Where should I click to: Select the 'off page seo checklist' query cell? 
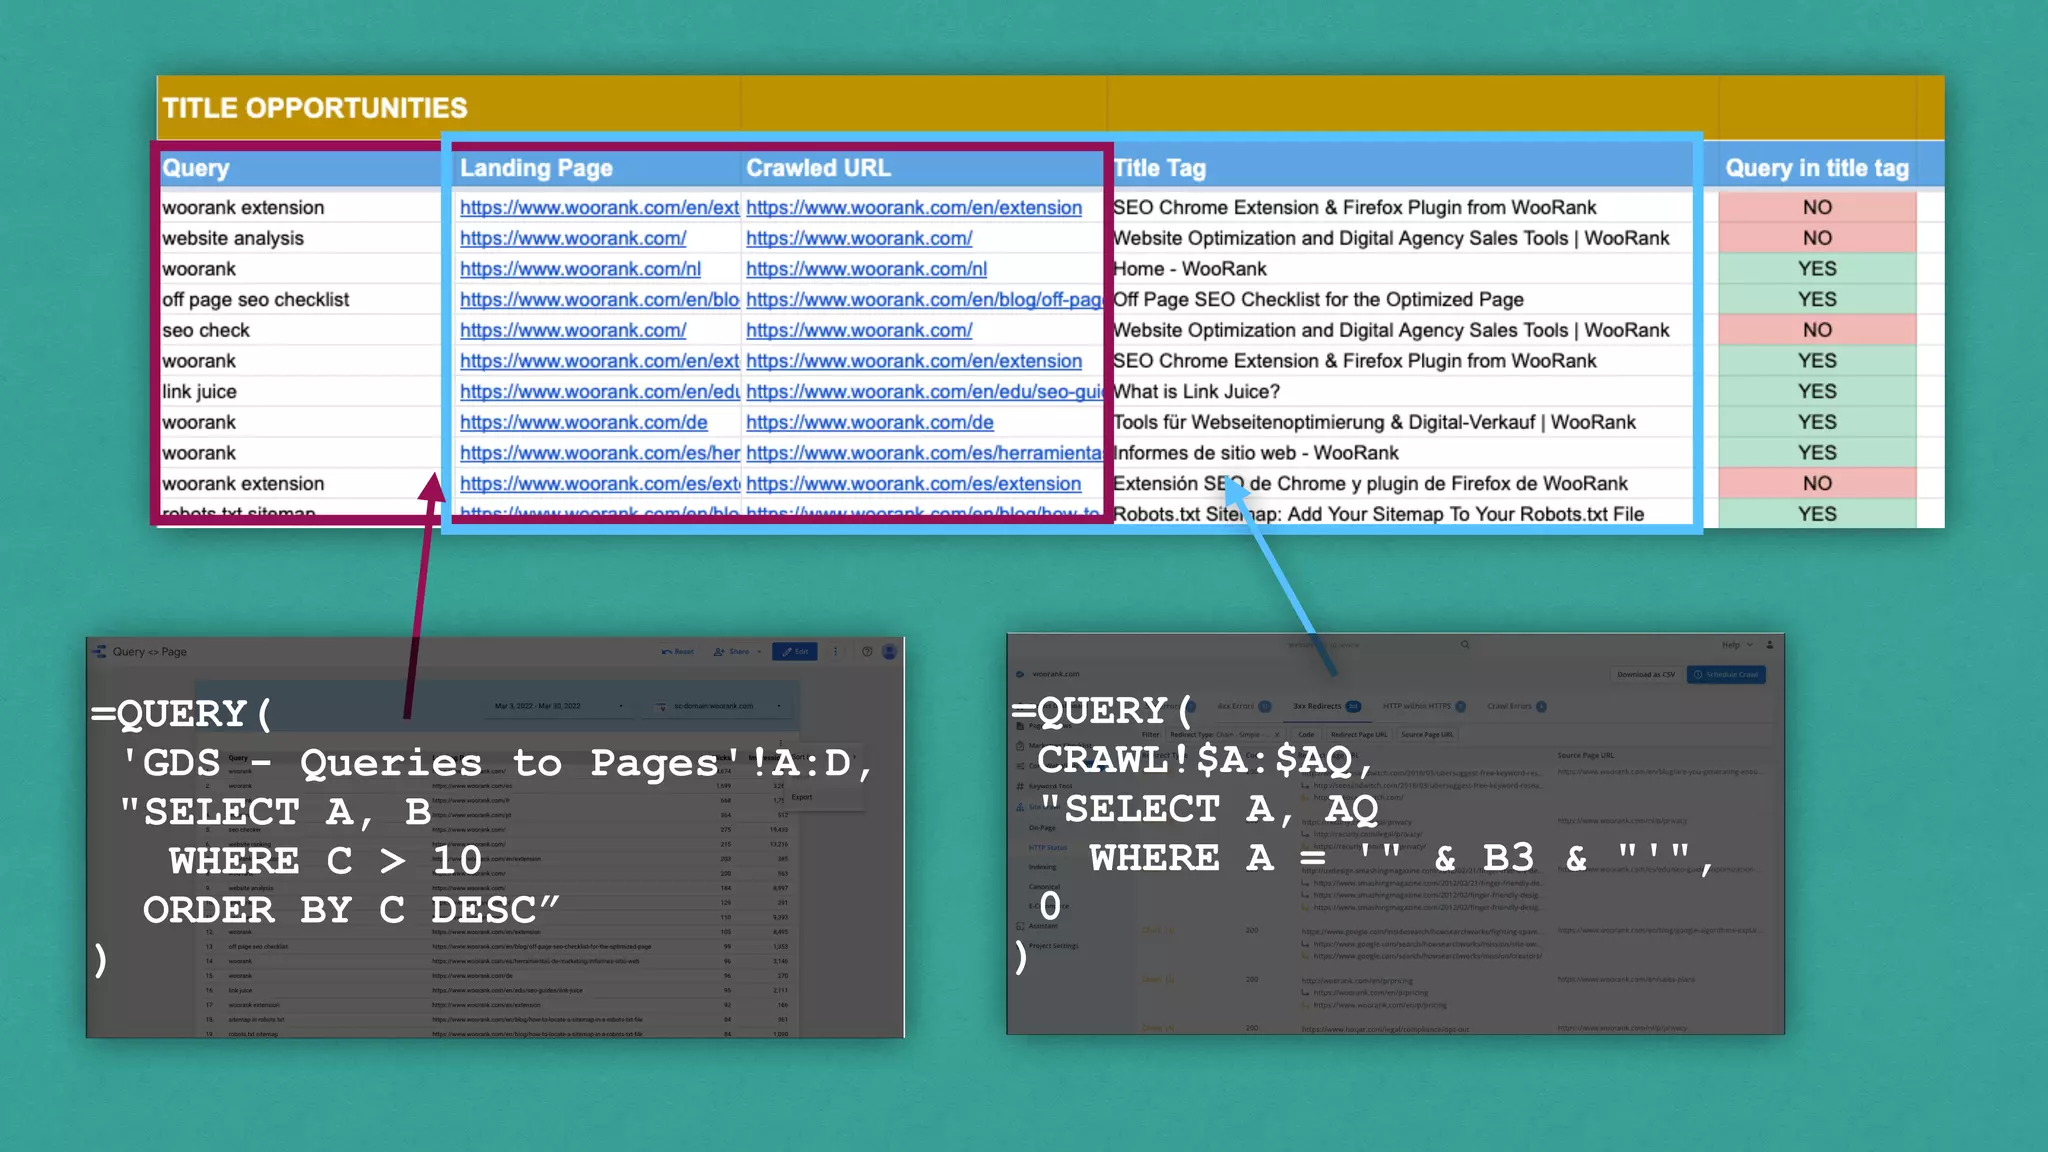[x=298, y=300]
